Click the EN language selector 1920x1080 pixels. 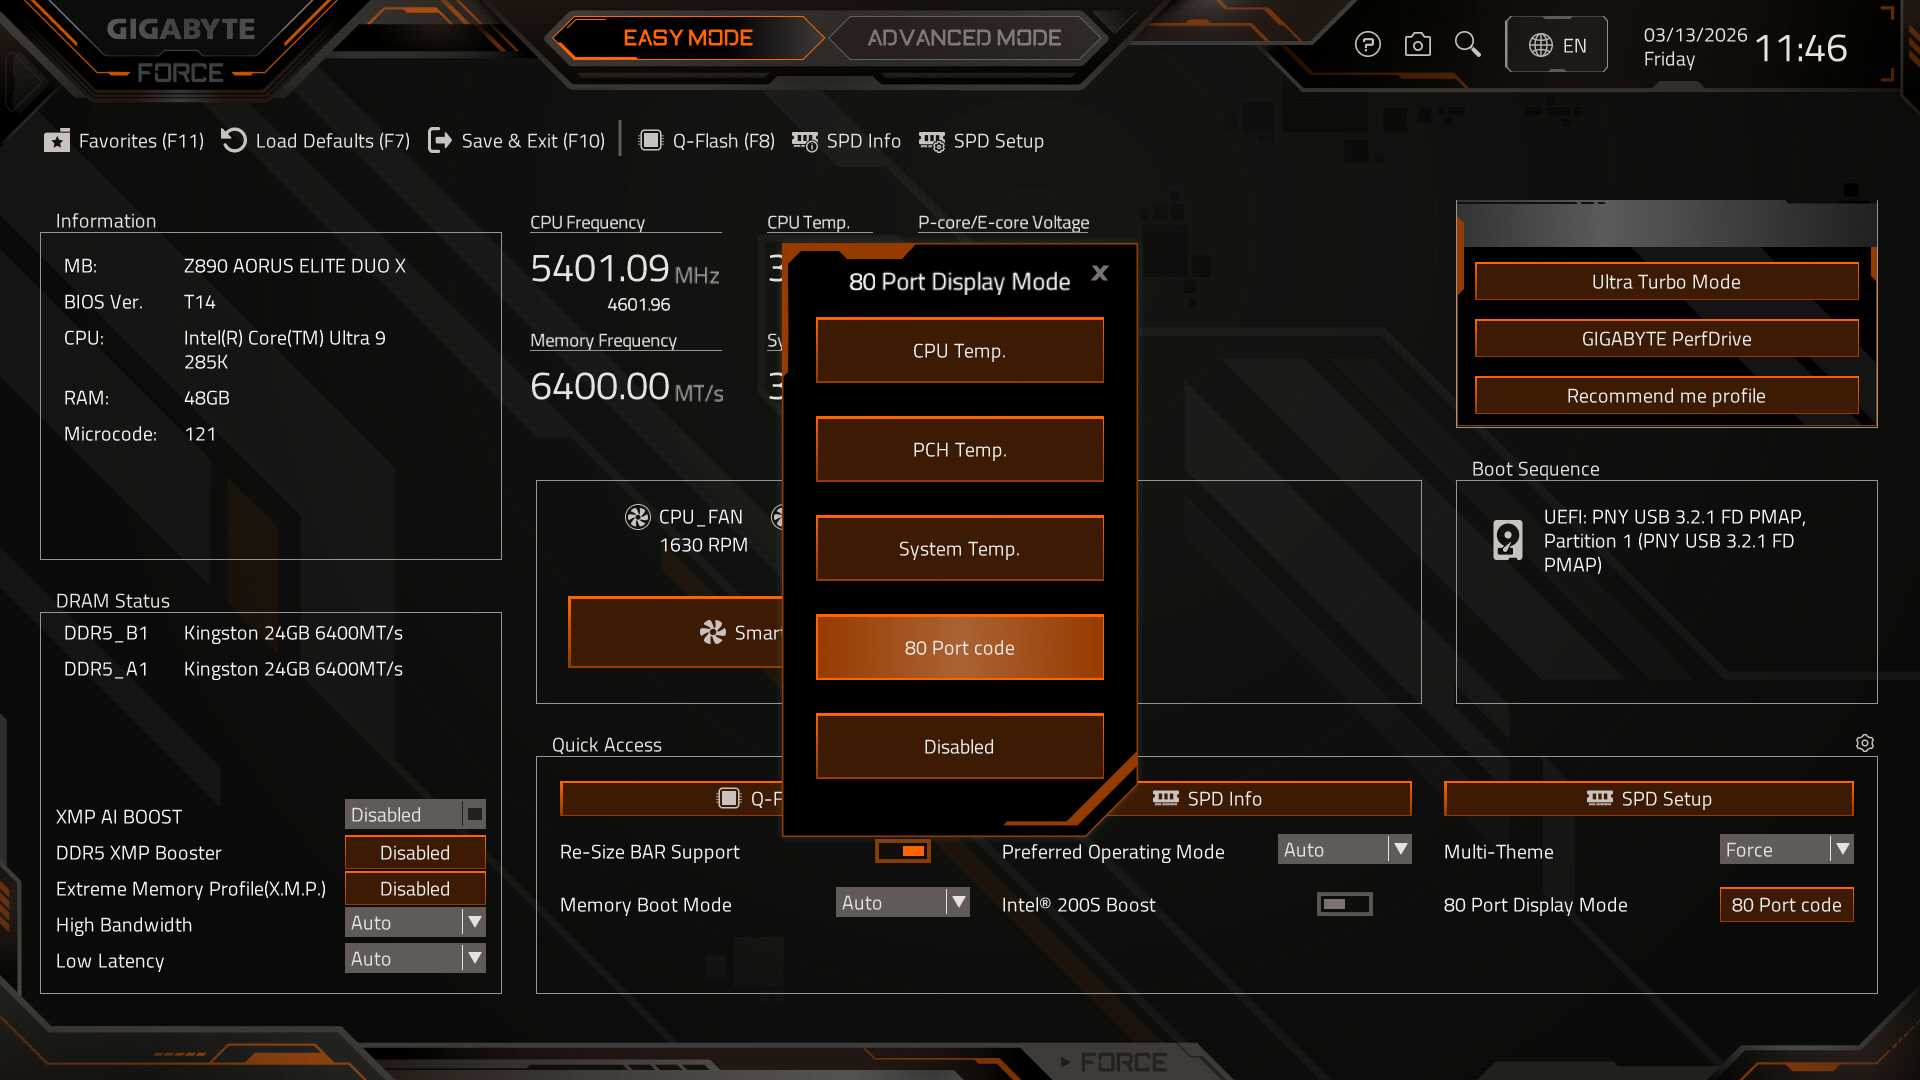click(x=1557, y=45)
